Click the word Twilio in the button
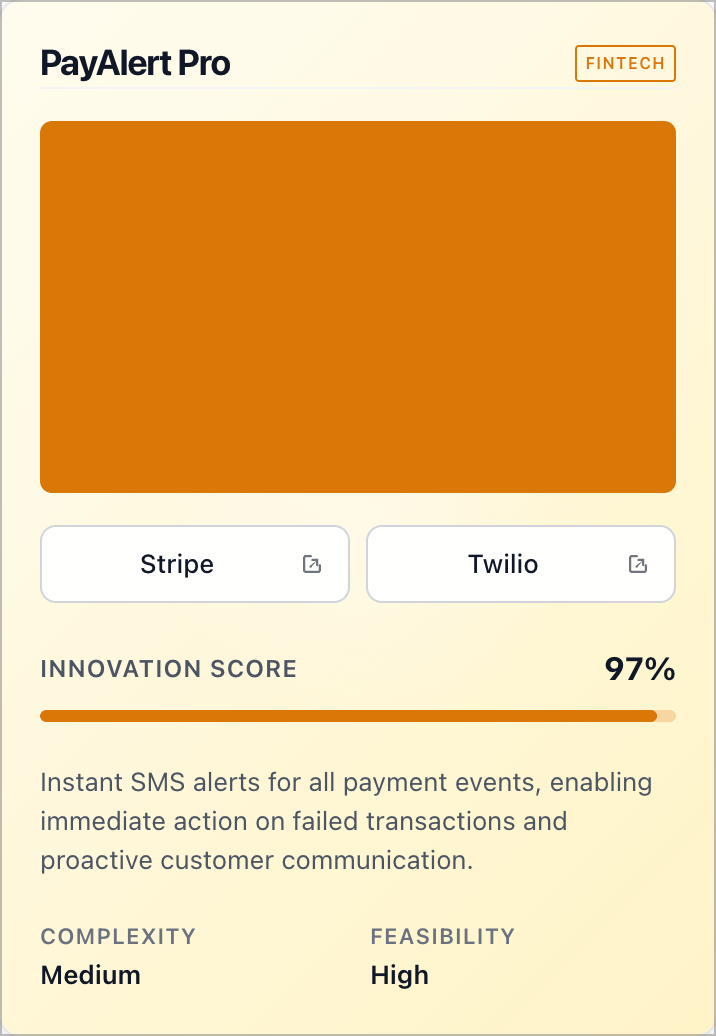716x1036 pixels. click(503, 564)
